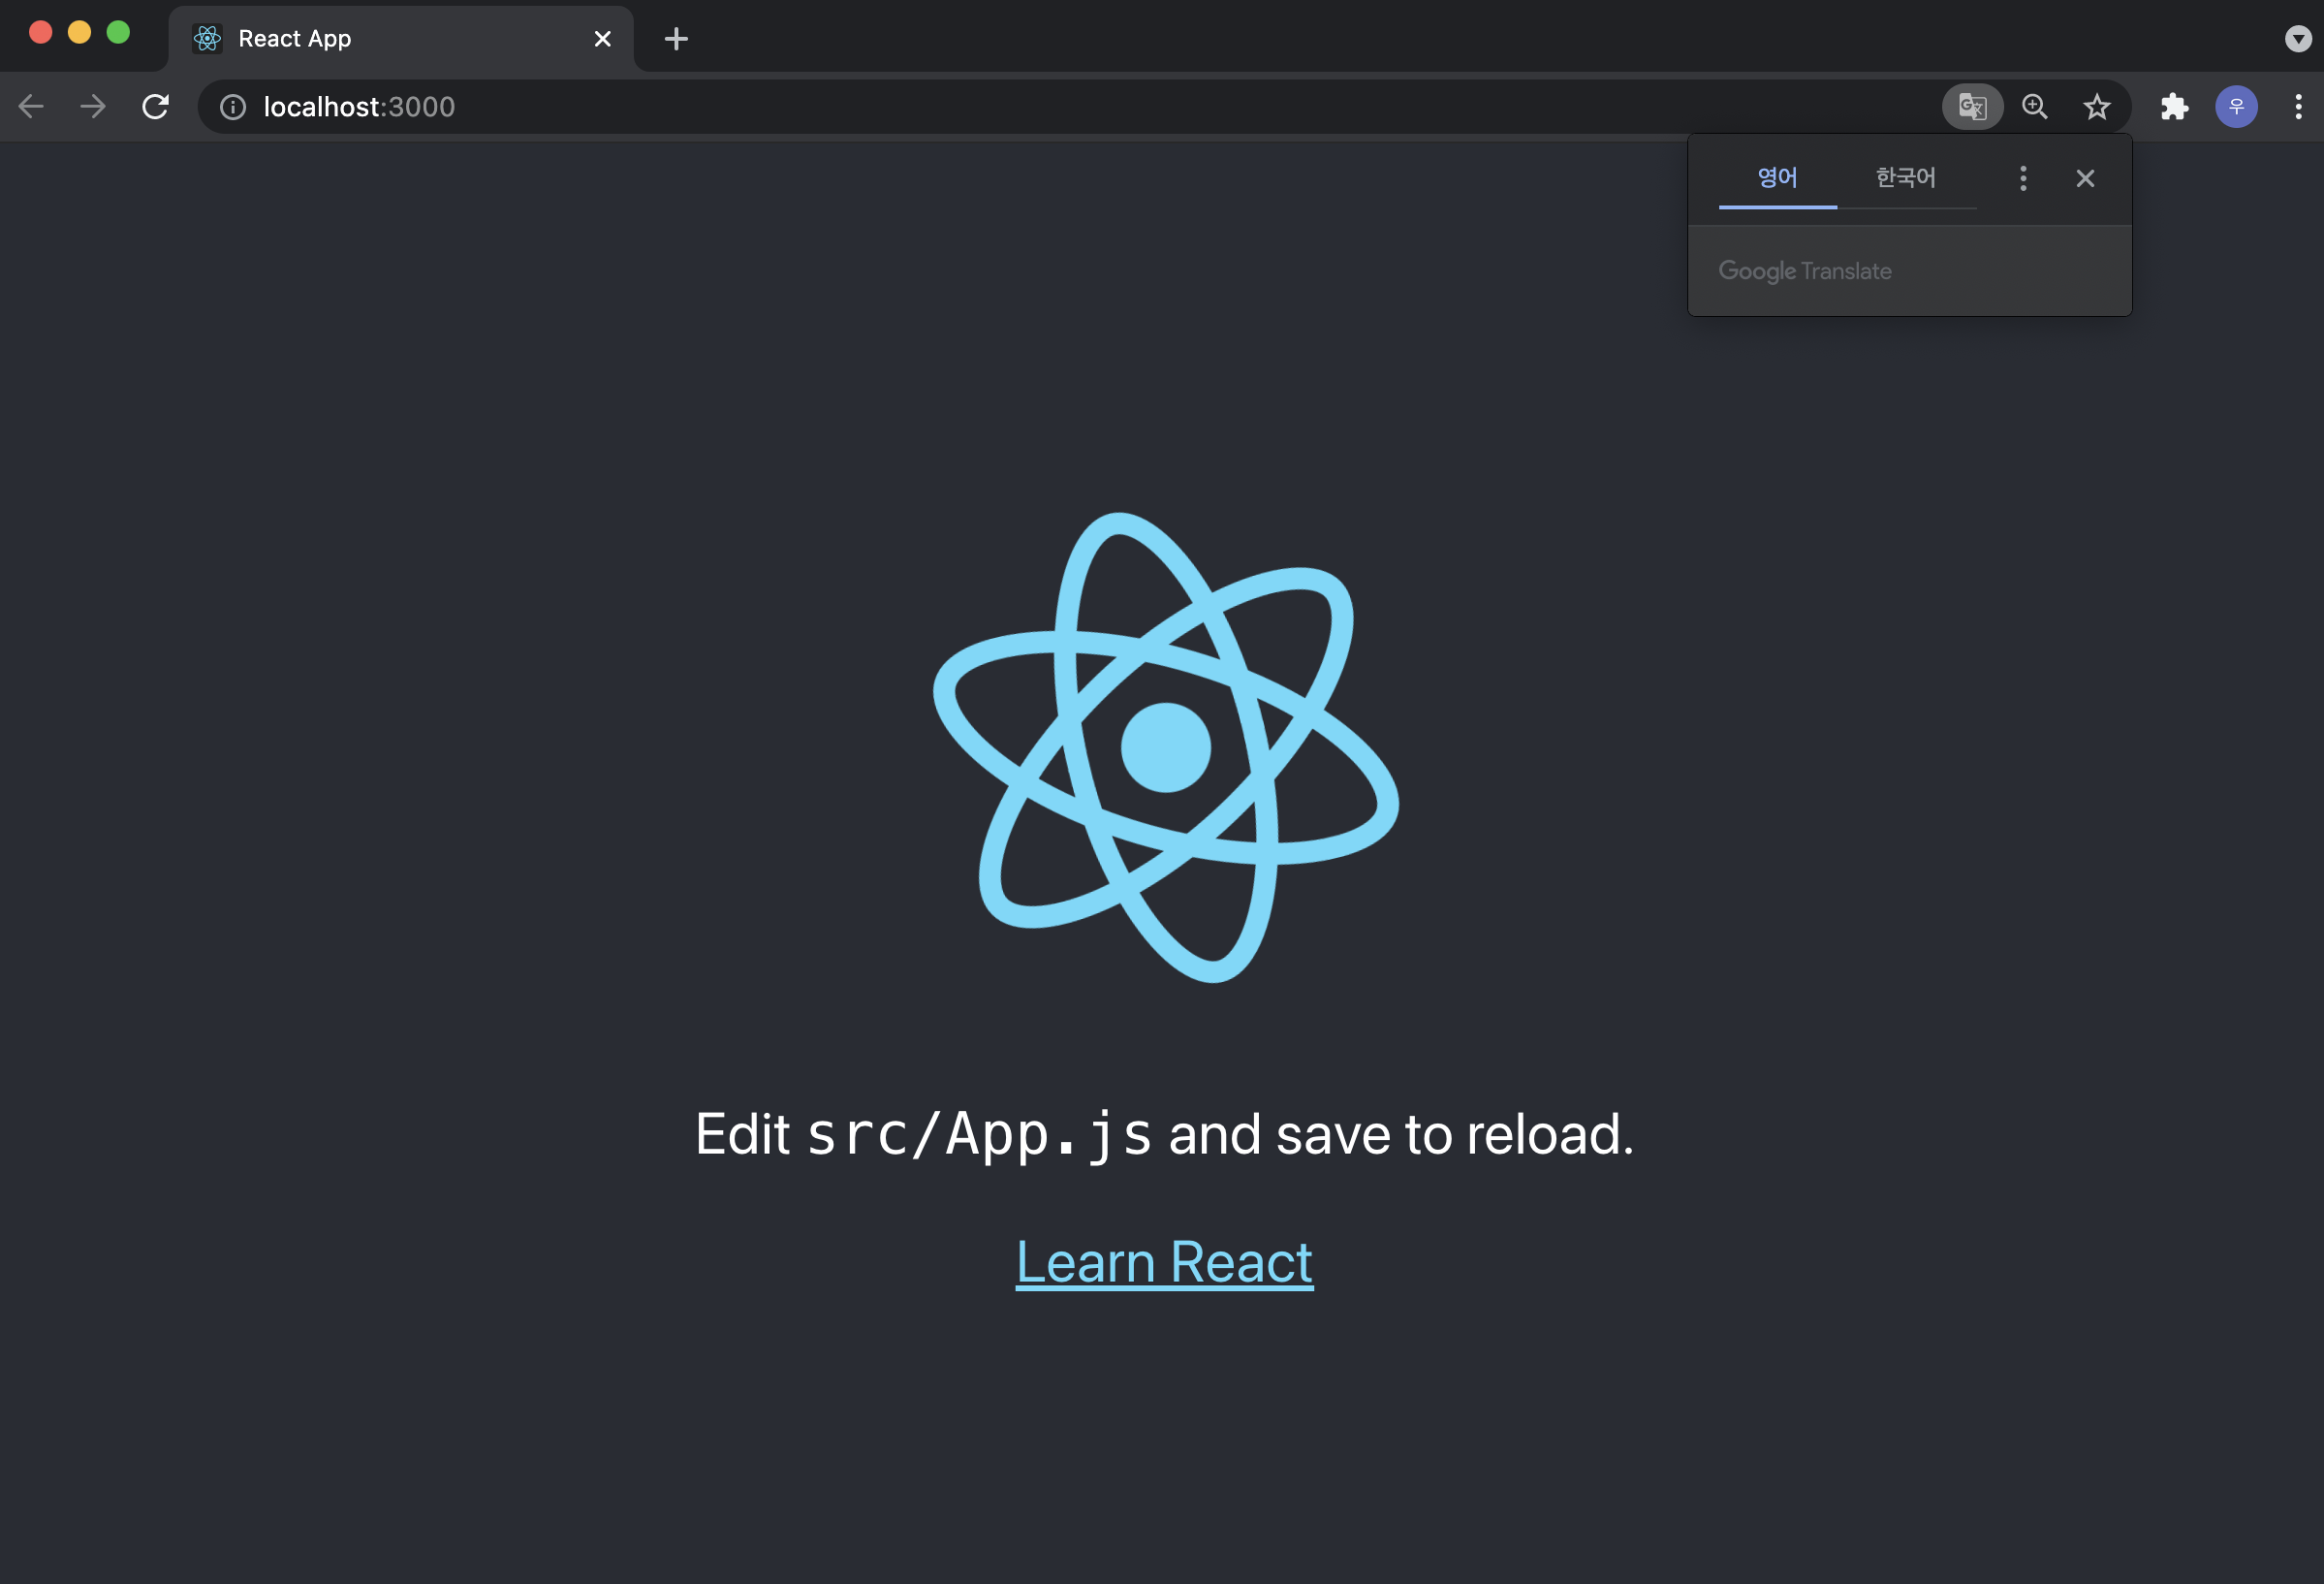Click the localhost:3000 address bar field
The height and width of the screenshot is (1584, 2324).
(1000, 107)
